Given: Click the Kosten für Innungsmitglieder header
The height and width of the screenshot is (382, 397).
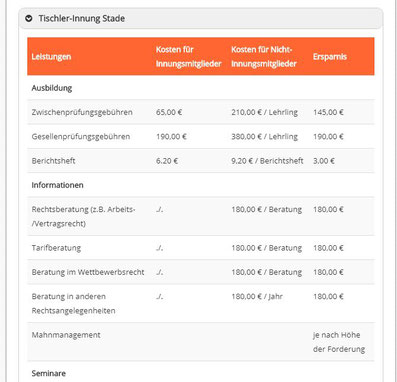Looking at the screenshot, I should (189, 56).
